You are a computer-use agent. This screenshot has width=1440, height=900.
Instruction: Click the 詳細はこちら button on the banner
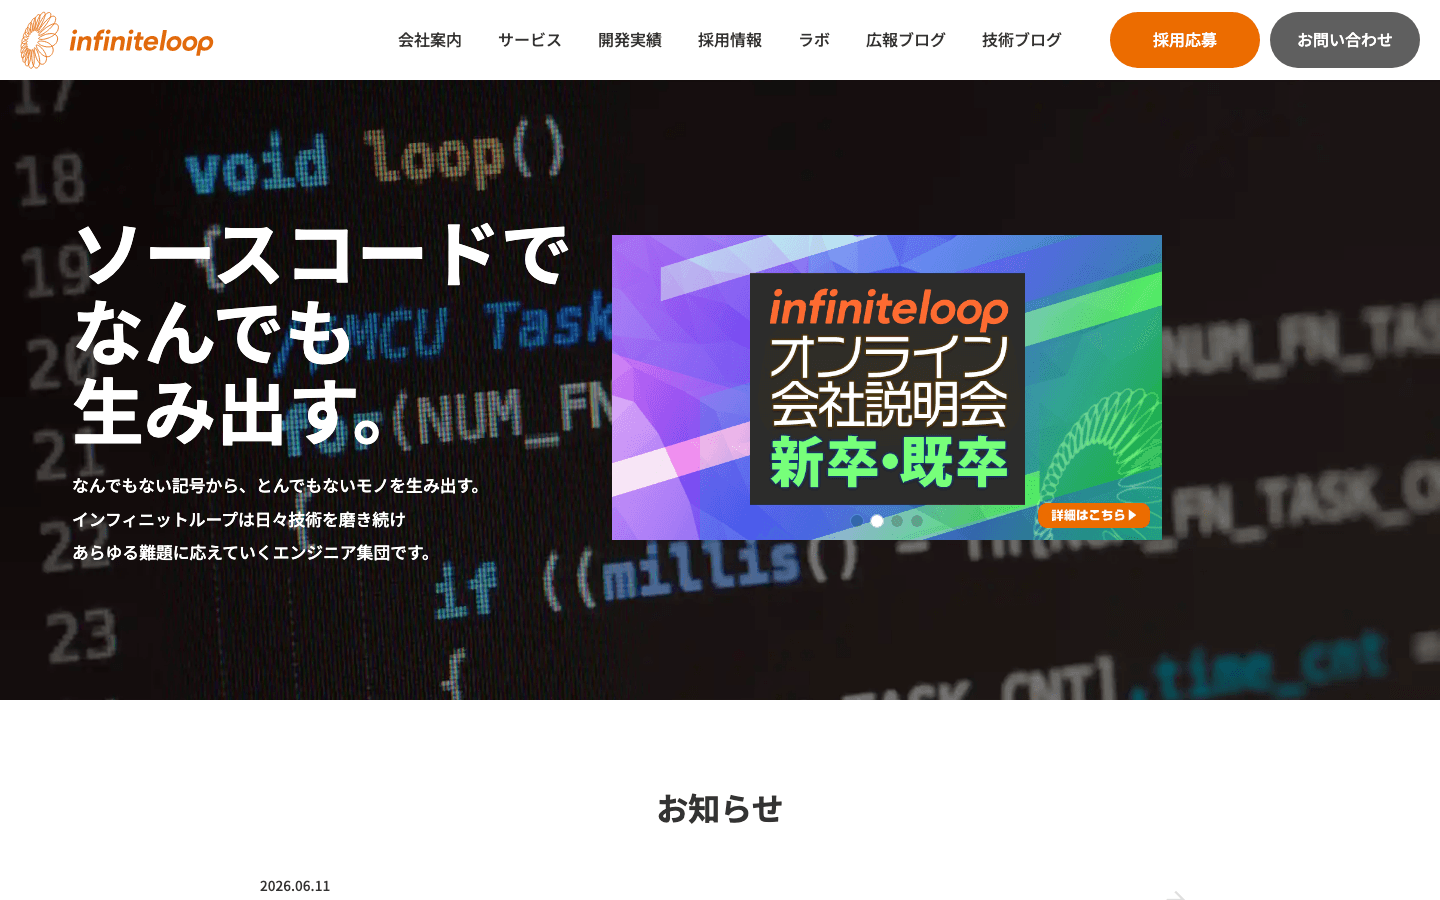click(1093, 515)
